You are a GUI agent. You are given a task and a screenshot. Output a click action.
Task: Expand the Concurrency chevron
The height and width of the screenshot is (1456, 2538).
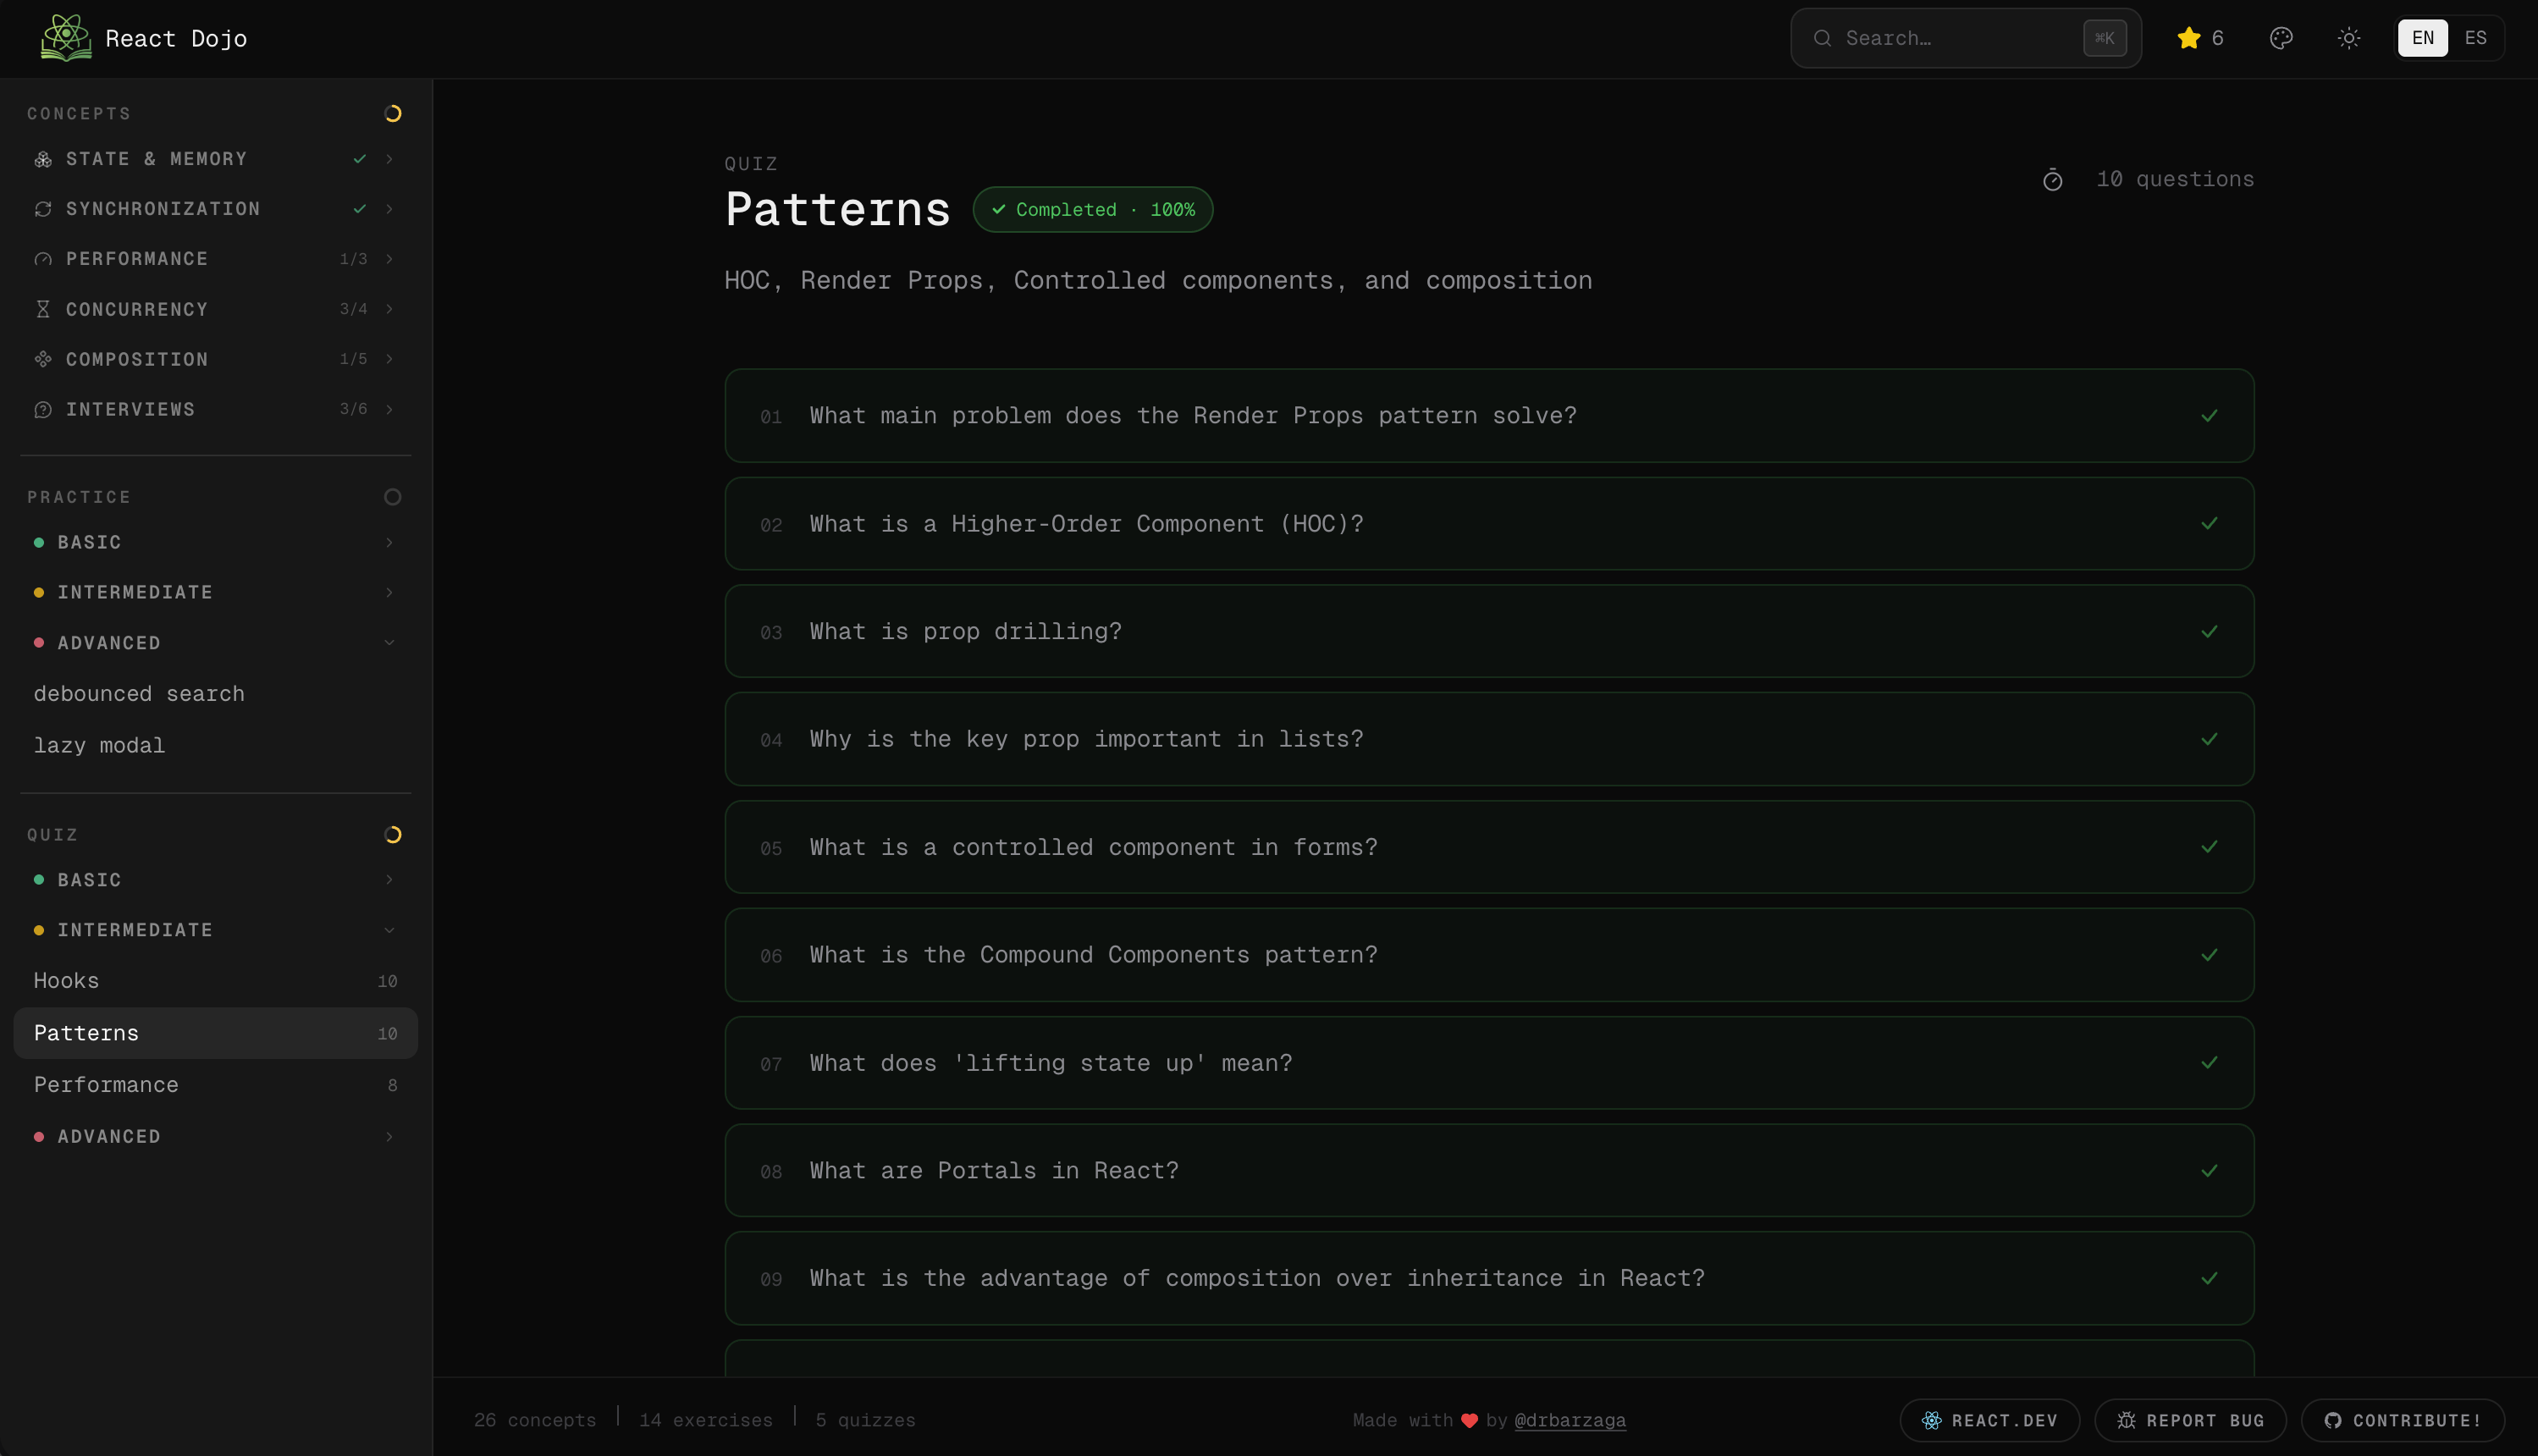tap(389, 309)
